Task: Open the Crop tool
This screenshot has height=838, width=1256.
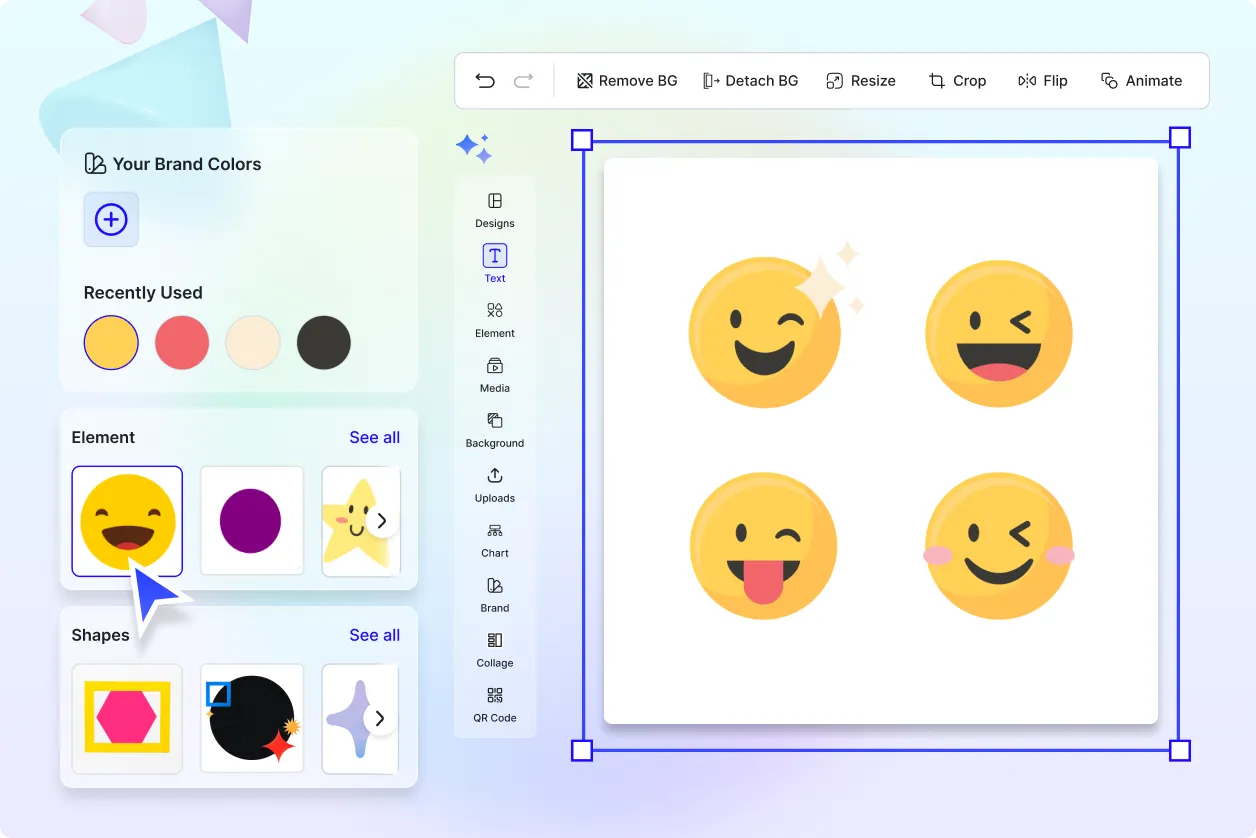Action: coord(957,80)
